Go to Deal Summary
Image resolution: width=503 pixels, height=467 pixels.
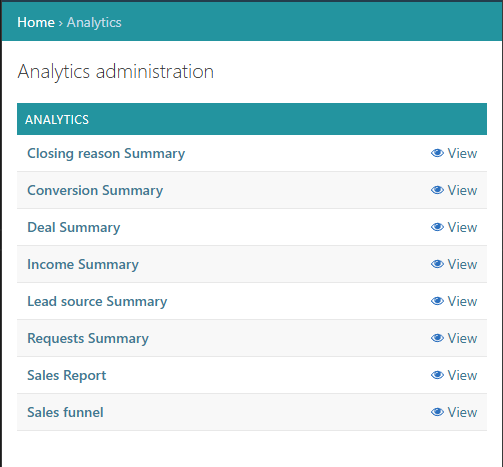(x=74, y=228)
